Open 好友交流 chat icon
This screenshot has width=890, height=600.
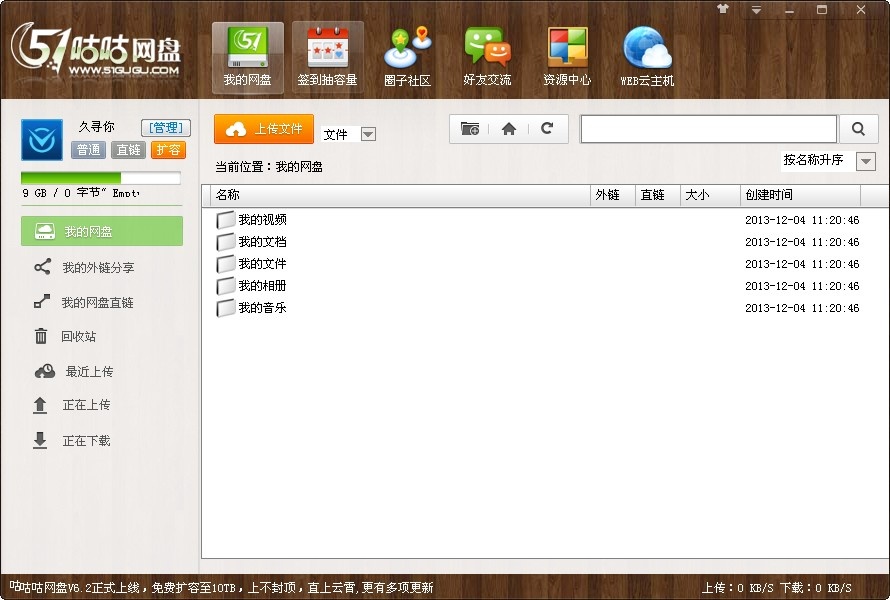coord(487,57)
